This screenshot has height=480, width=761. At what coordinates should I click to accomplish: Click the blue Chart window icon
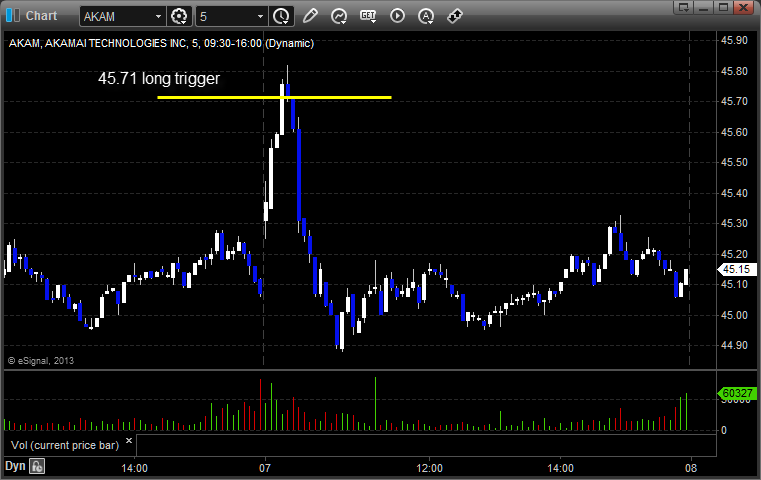click(x=13, y=16)
